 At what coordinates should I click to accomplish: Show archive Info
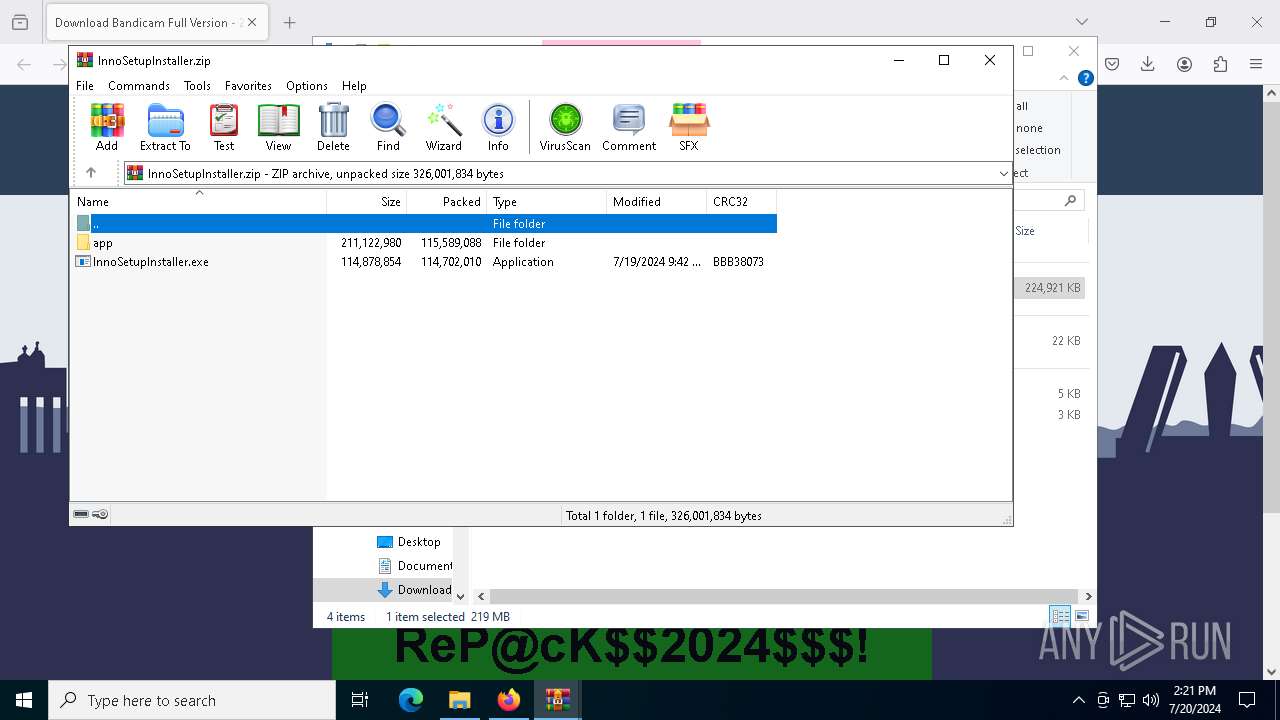tap(498, 127)
